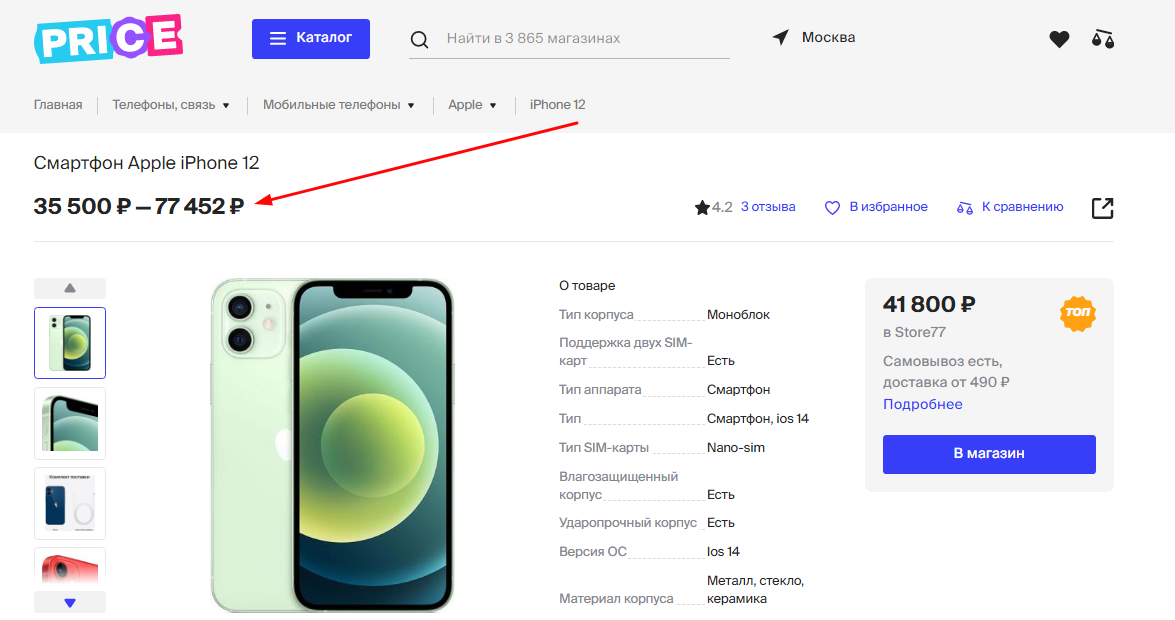Move thumbnail list down with blue arrow
Image resolution: width=1175 pixels, height=620 pixels.
point(70,603)
